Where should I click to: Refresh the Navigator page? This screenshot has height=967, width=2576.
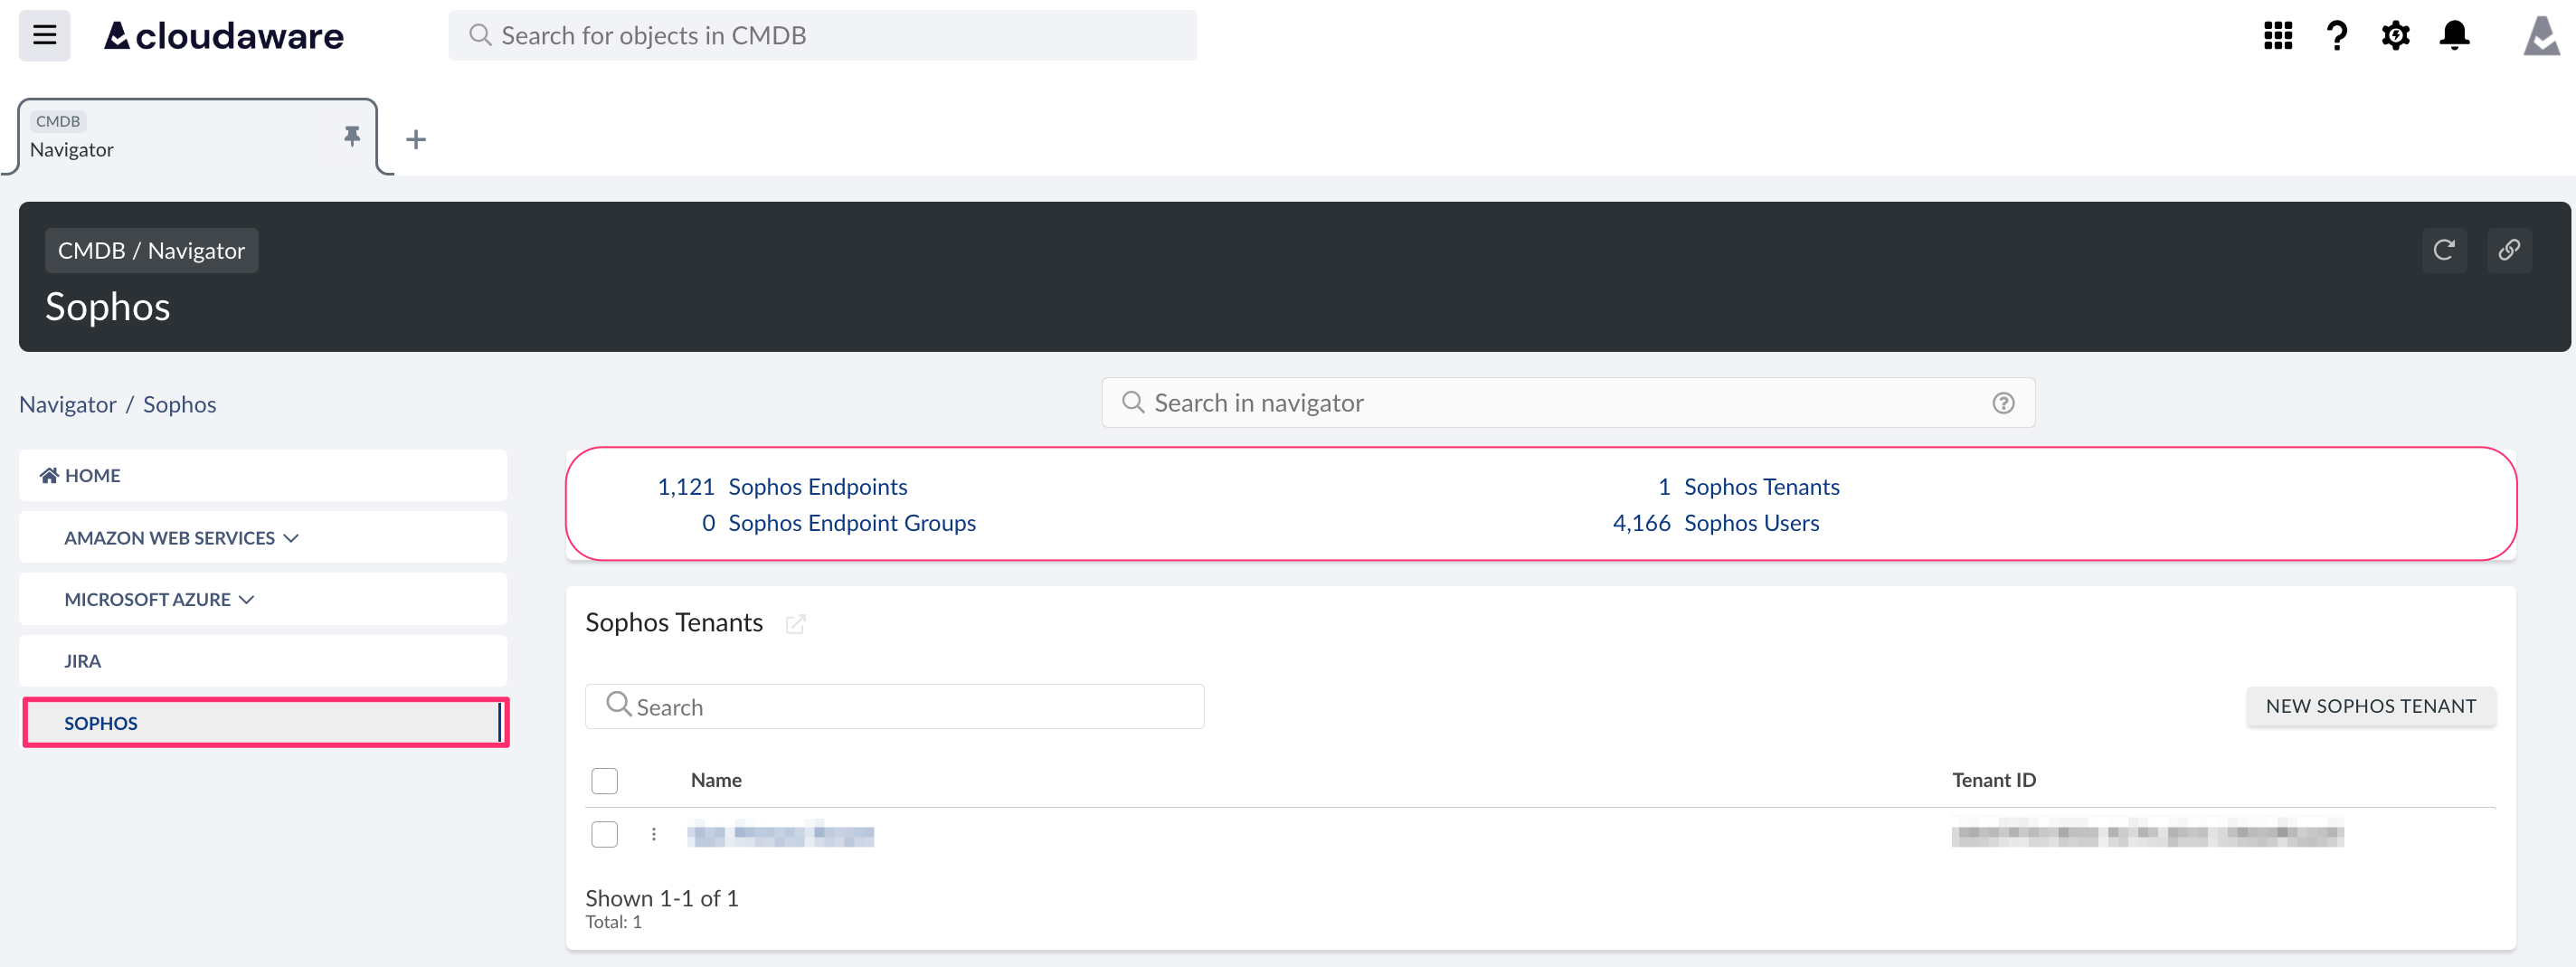pyautogui.click(x=2443, y=250)
